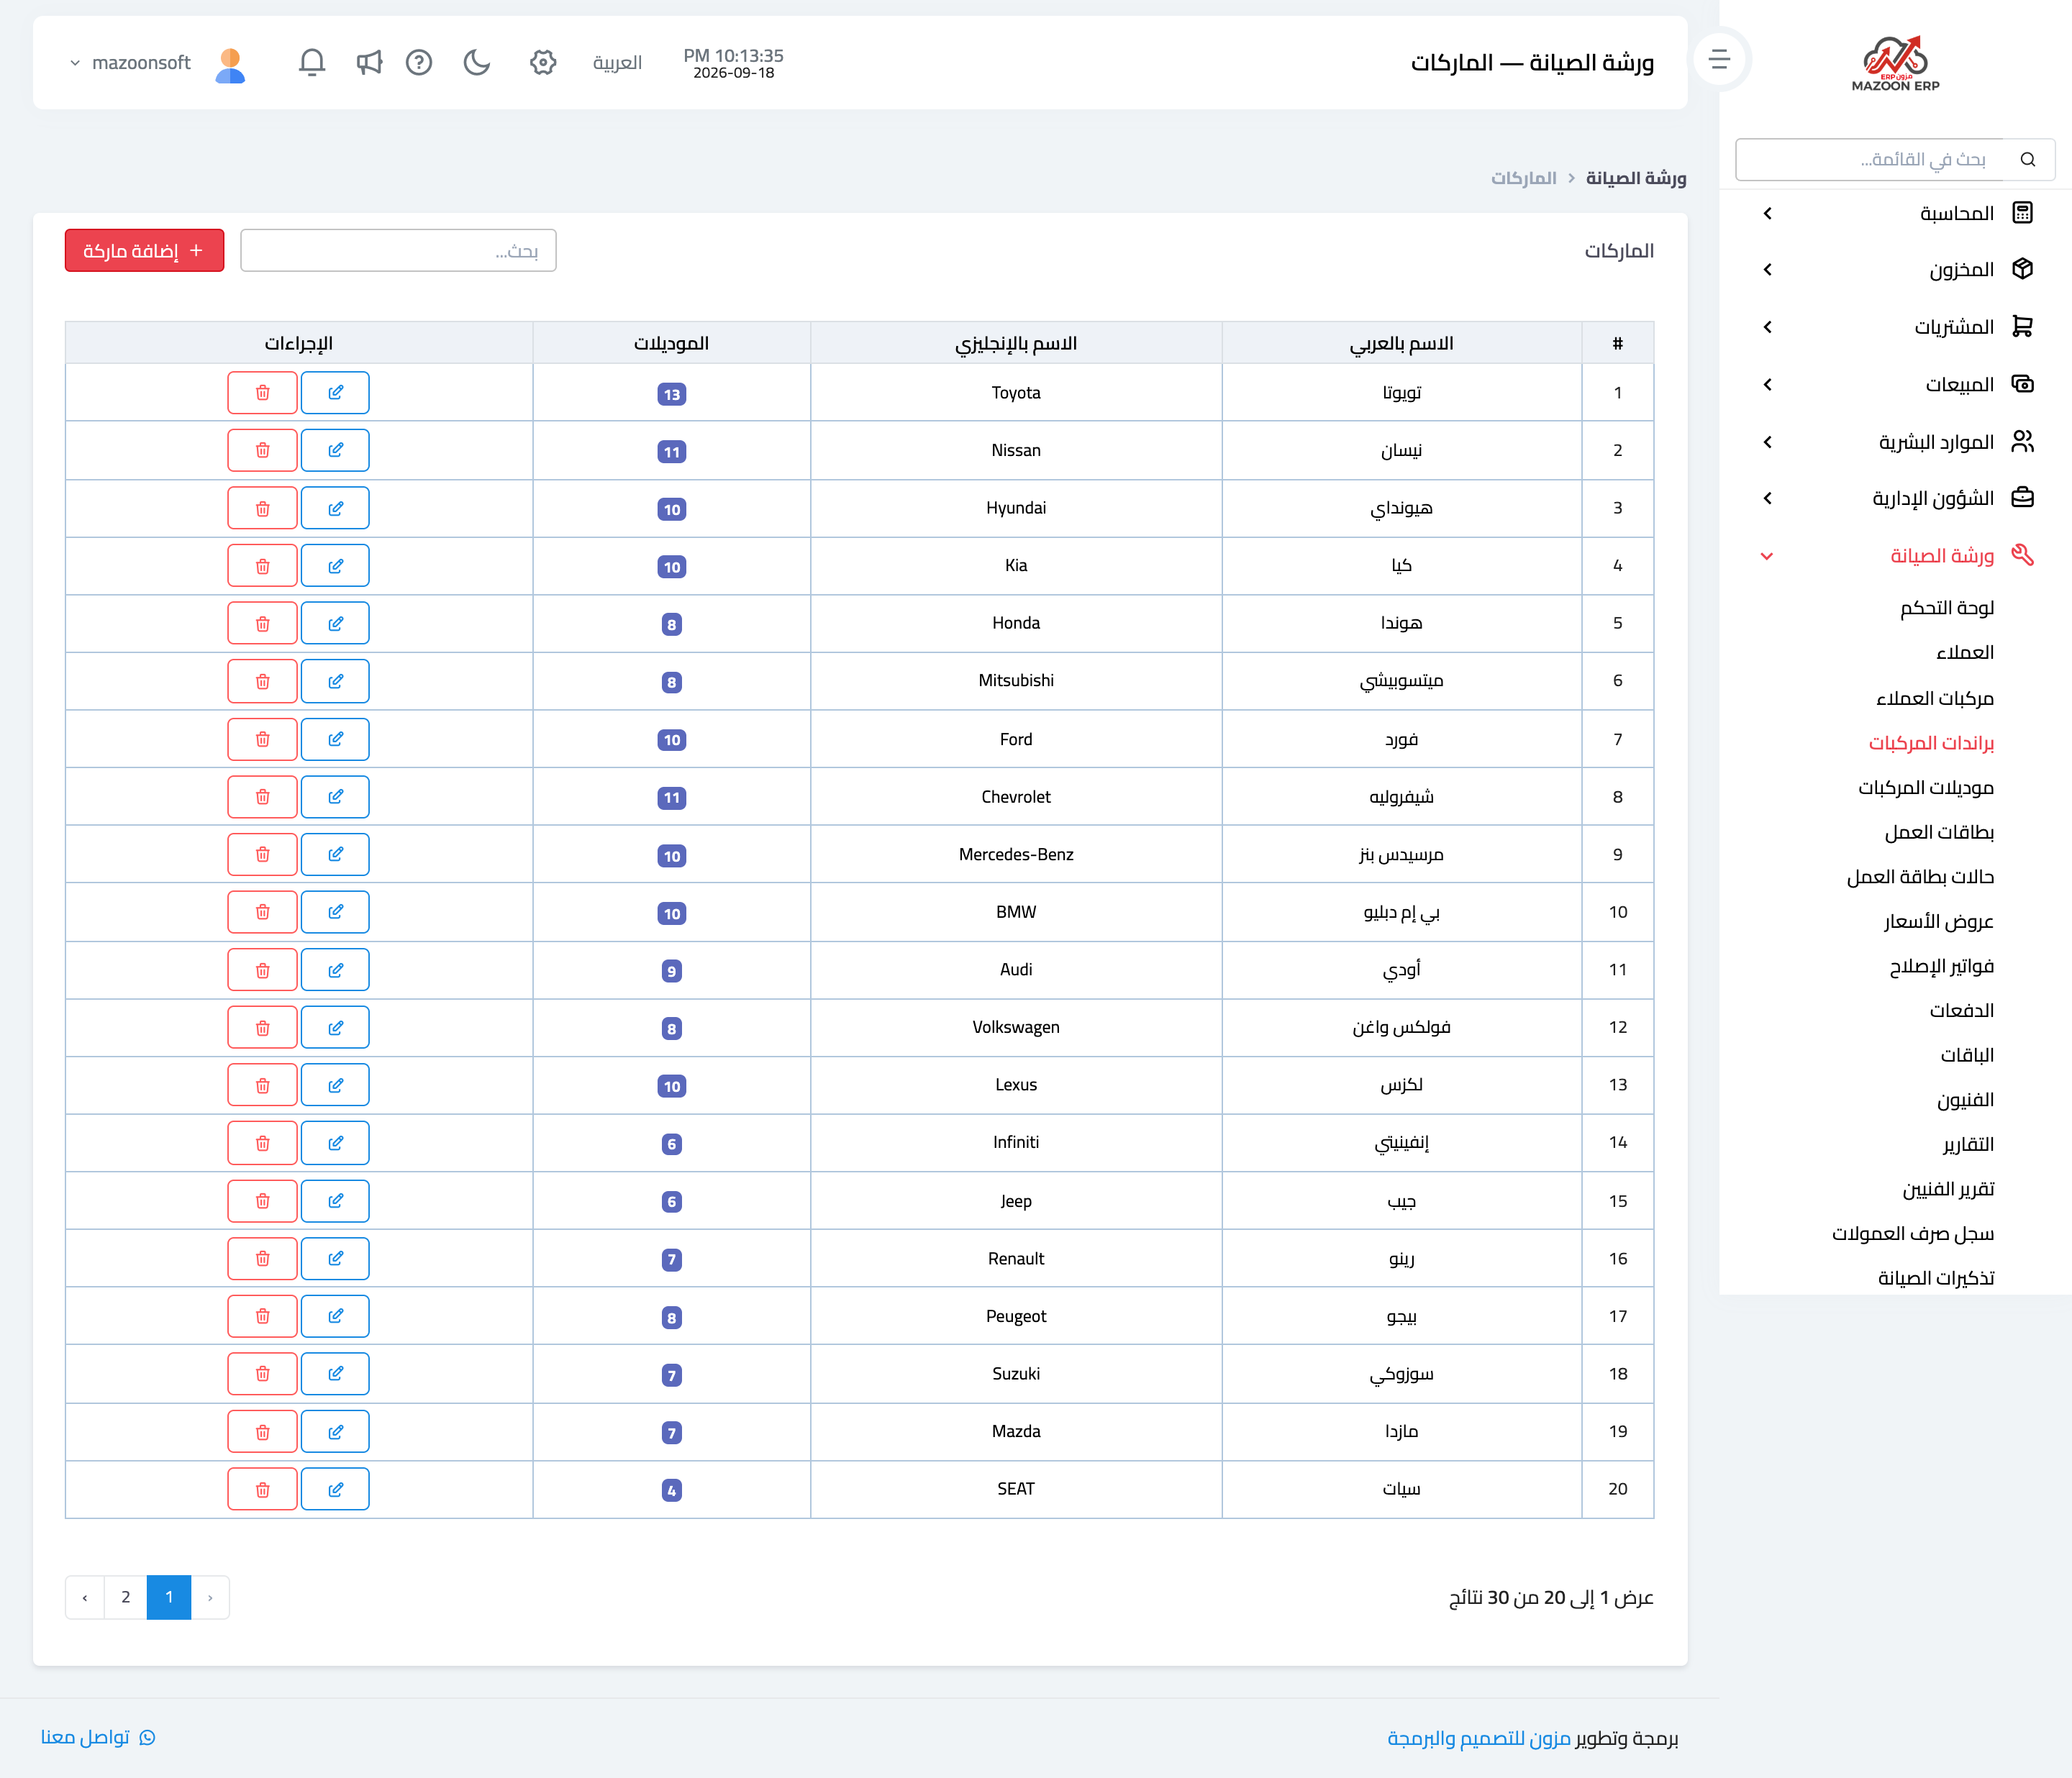Edit the Chevrolet brand

(335, 797)
